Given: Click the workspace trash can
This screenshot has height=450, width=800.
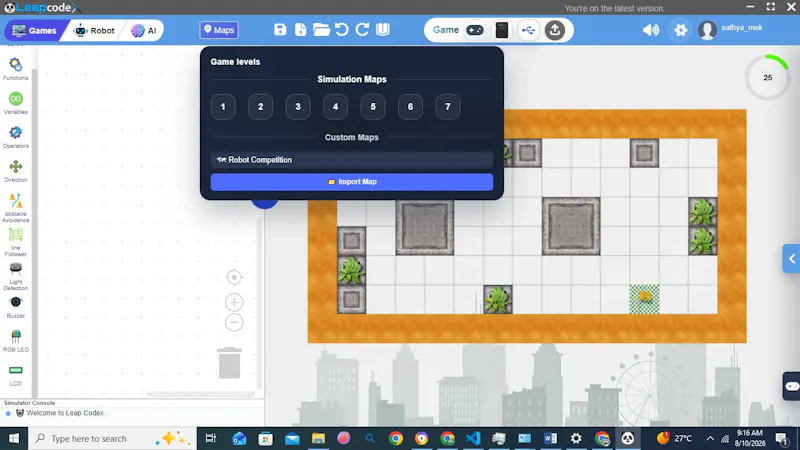Looking at the screenshot, I should (x=230, y=363).
